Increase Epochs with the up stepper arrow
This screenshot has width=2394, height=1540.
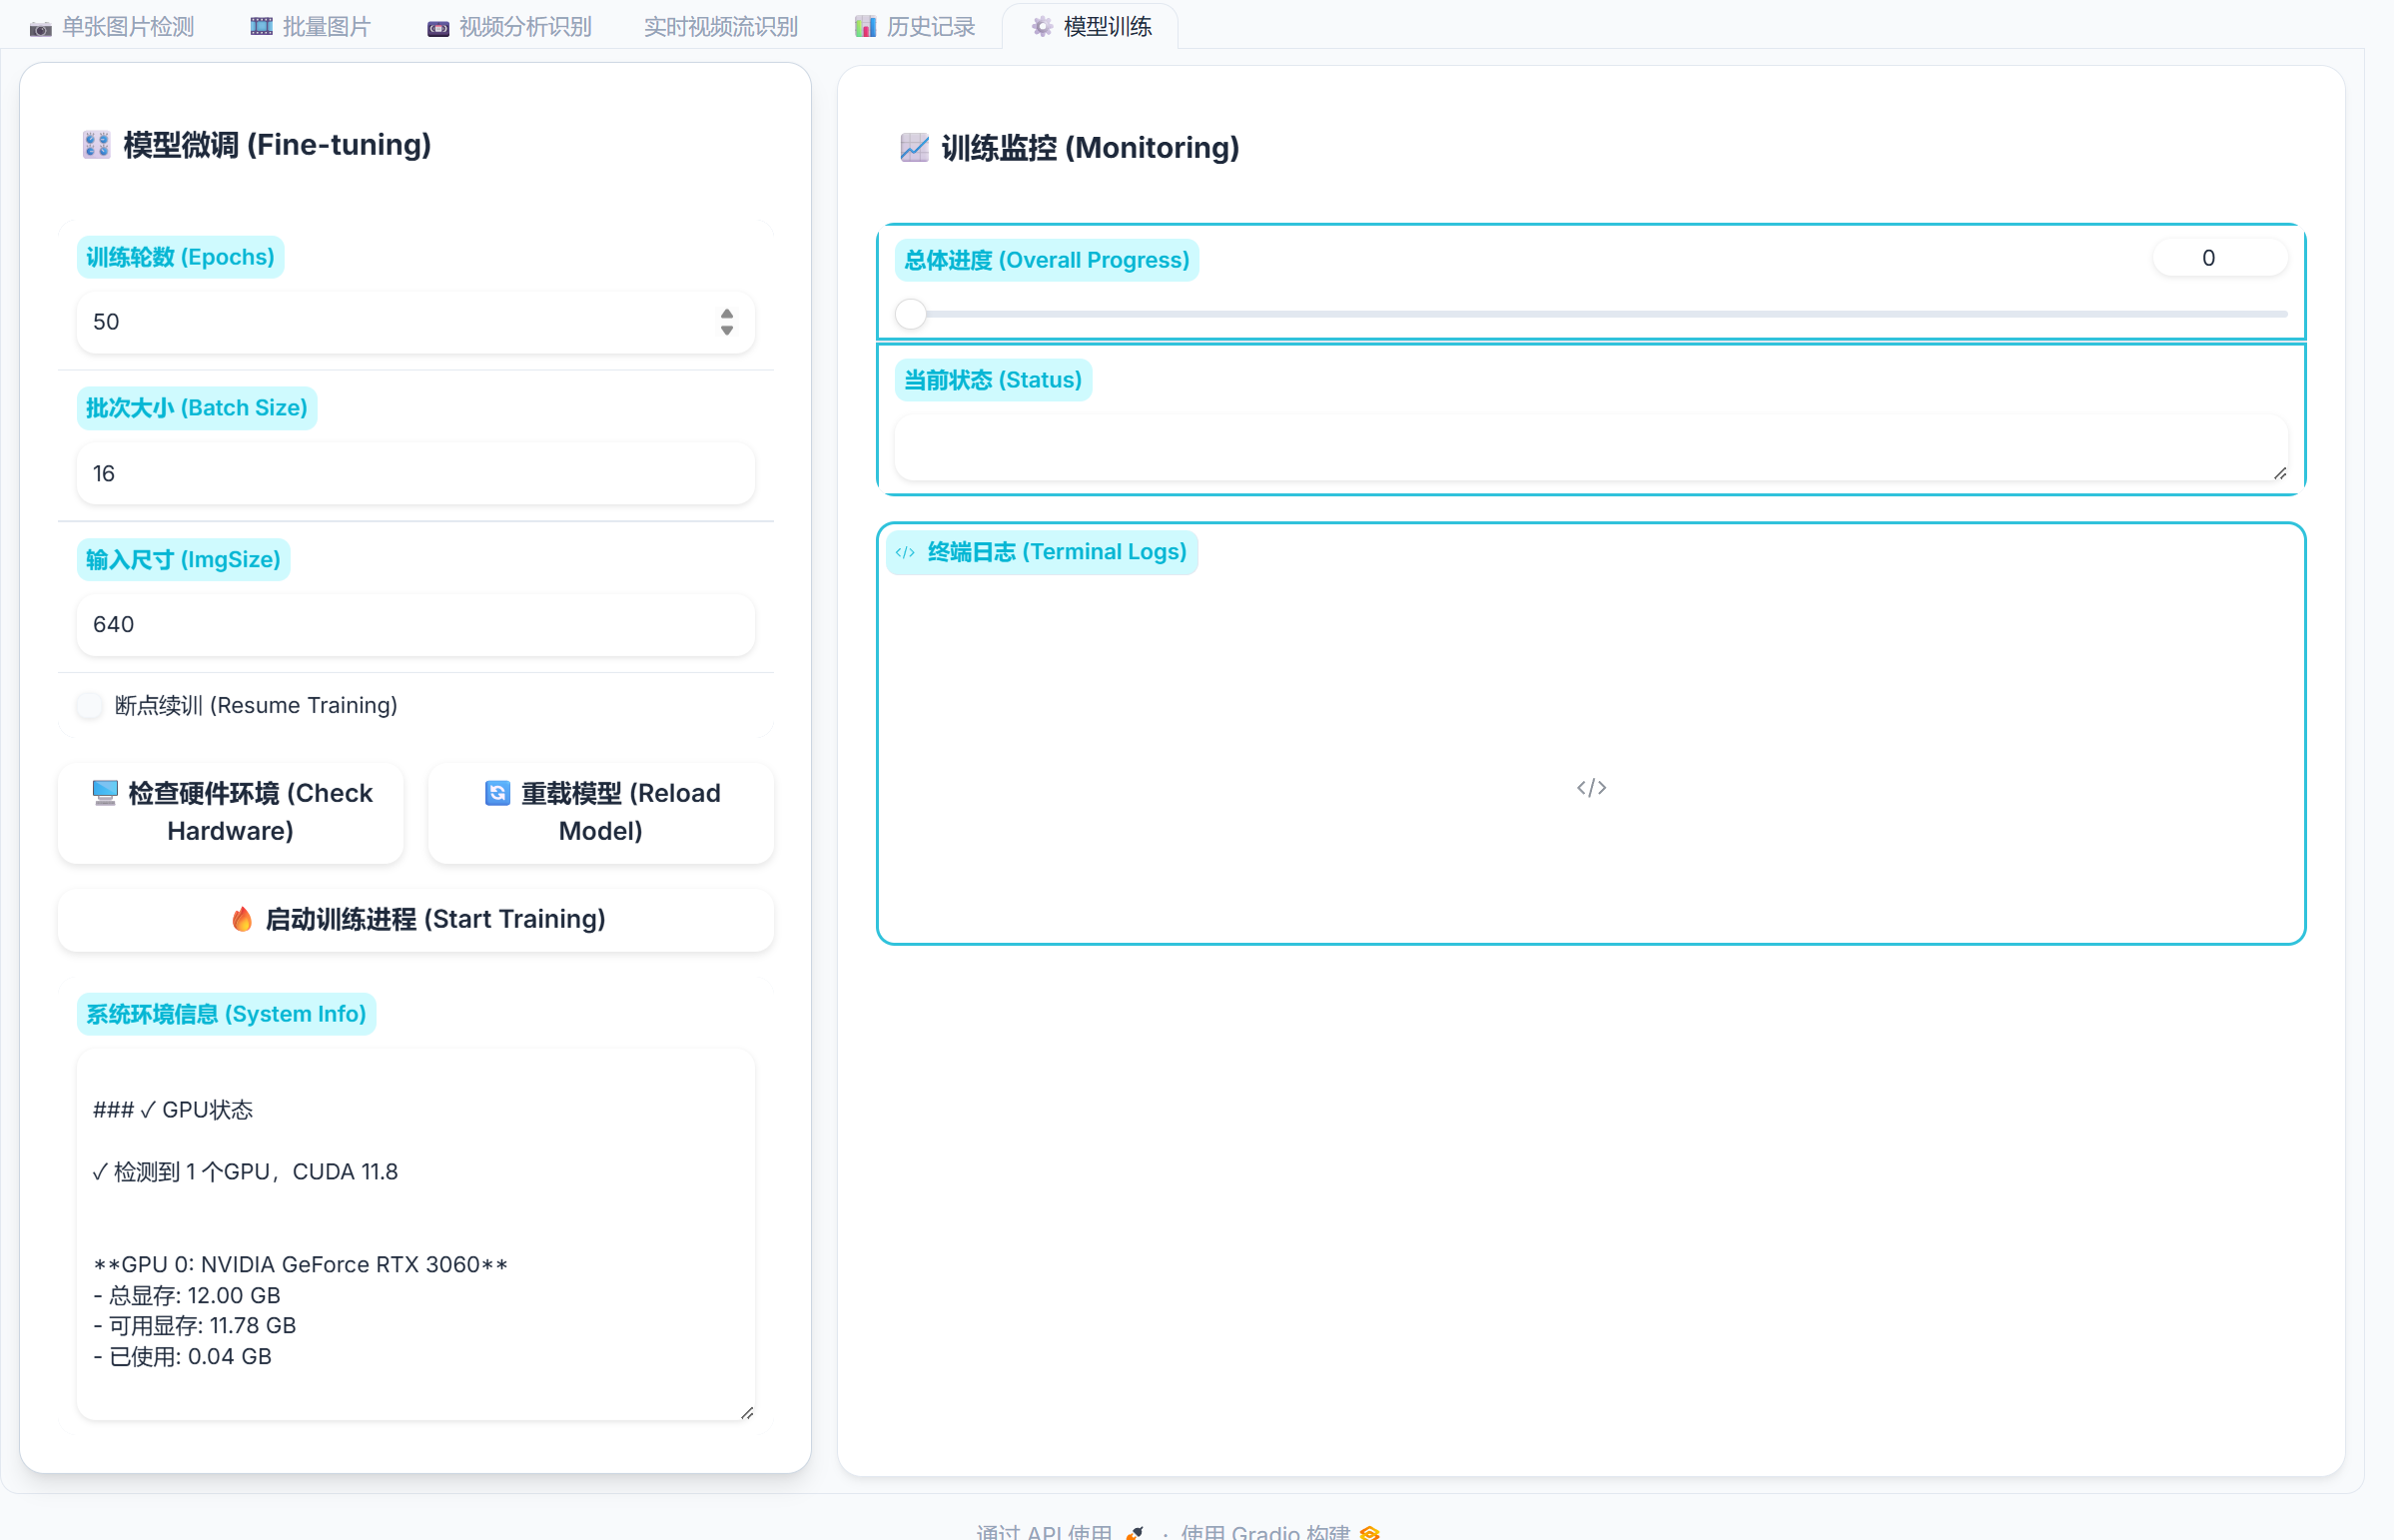[727, 314]
